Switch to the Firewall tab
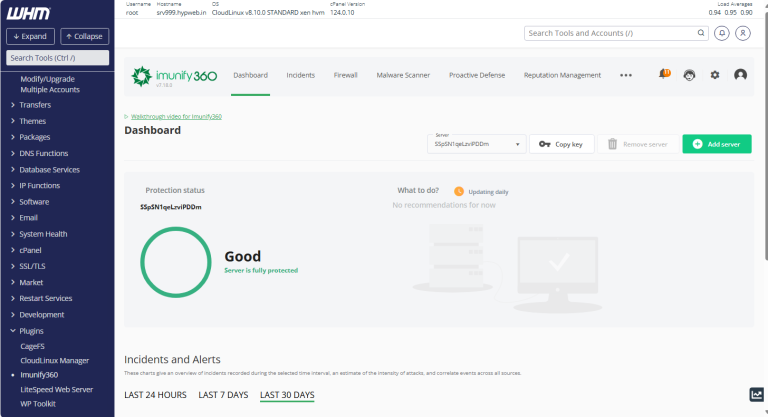 (345, 75)
